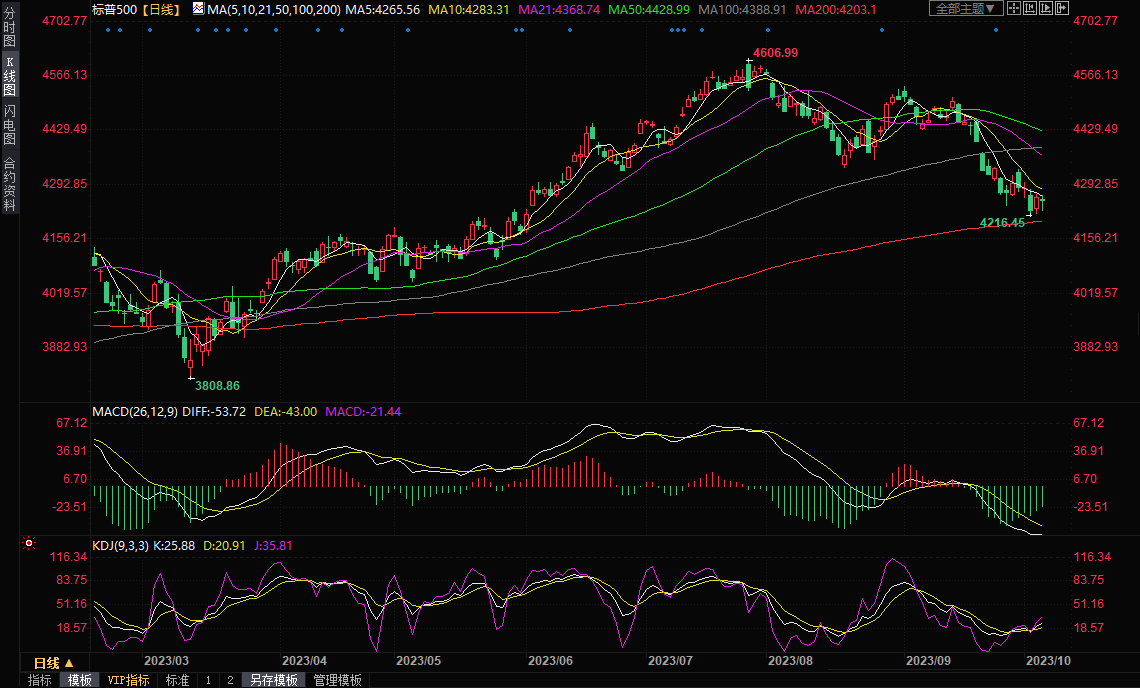Open the 合约资料 side tab

click(10, 183)
